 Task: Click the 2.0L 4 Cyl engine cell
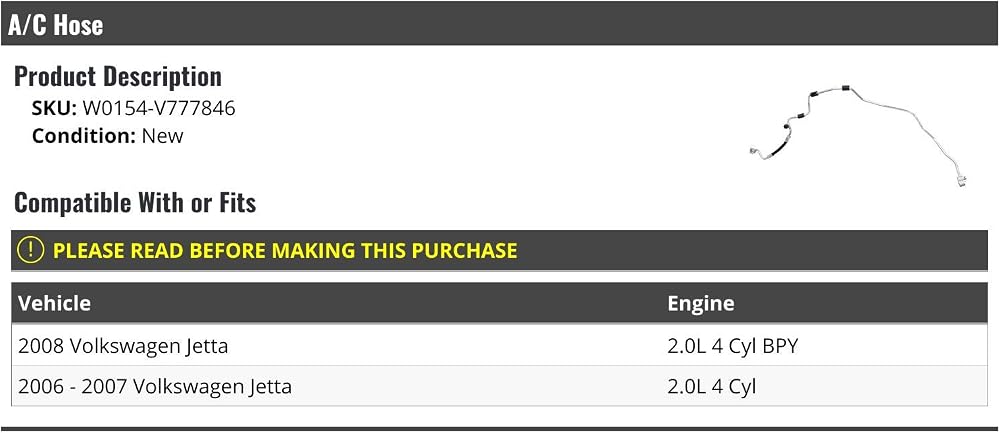tap(712, 386)
